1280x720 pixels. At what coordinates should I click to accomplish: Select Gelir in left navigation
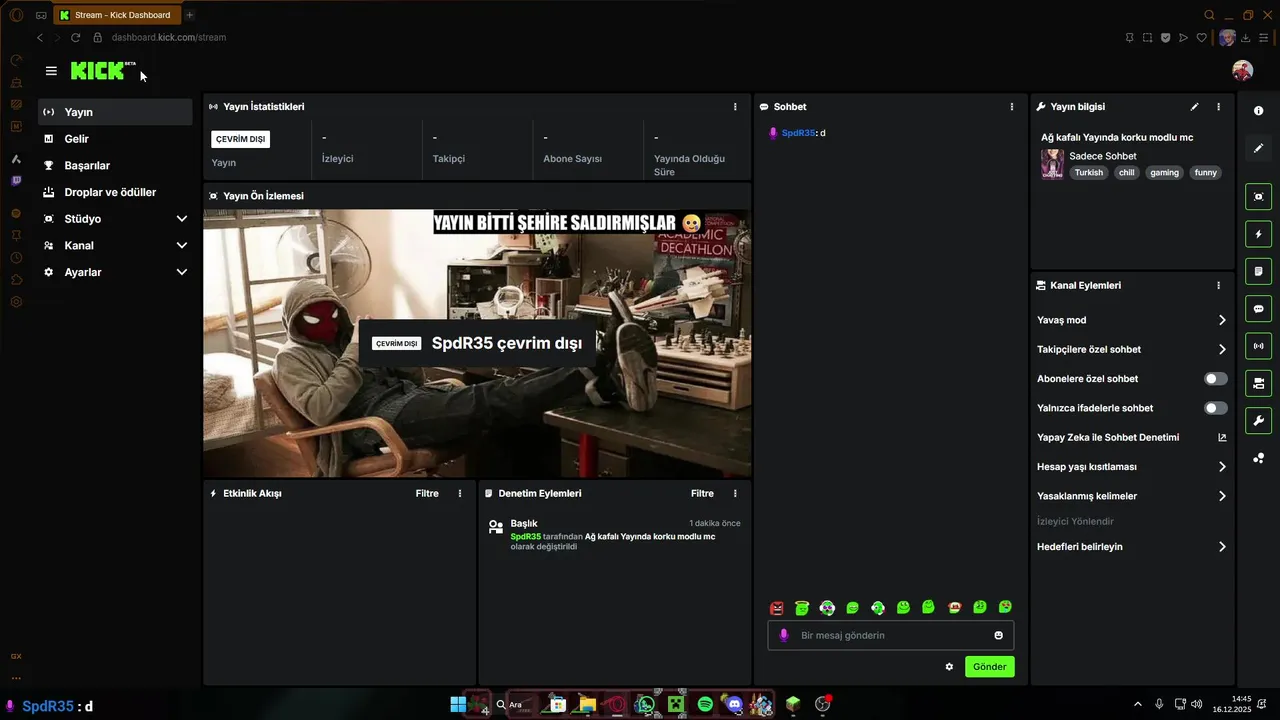point(115,139)
